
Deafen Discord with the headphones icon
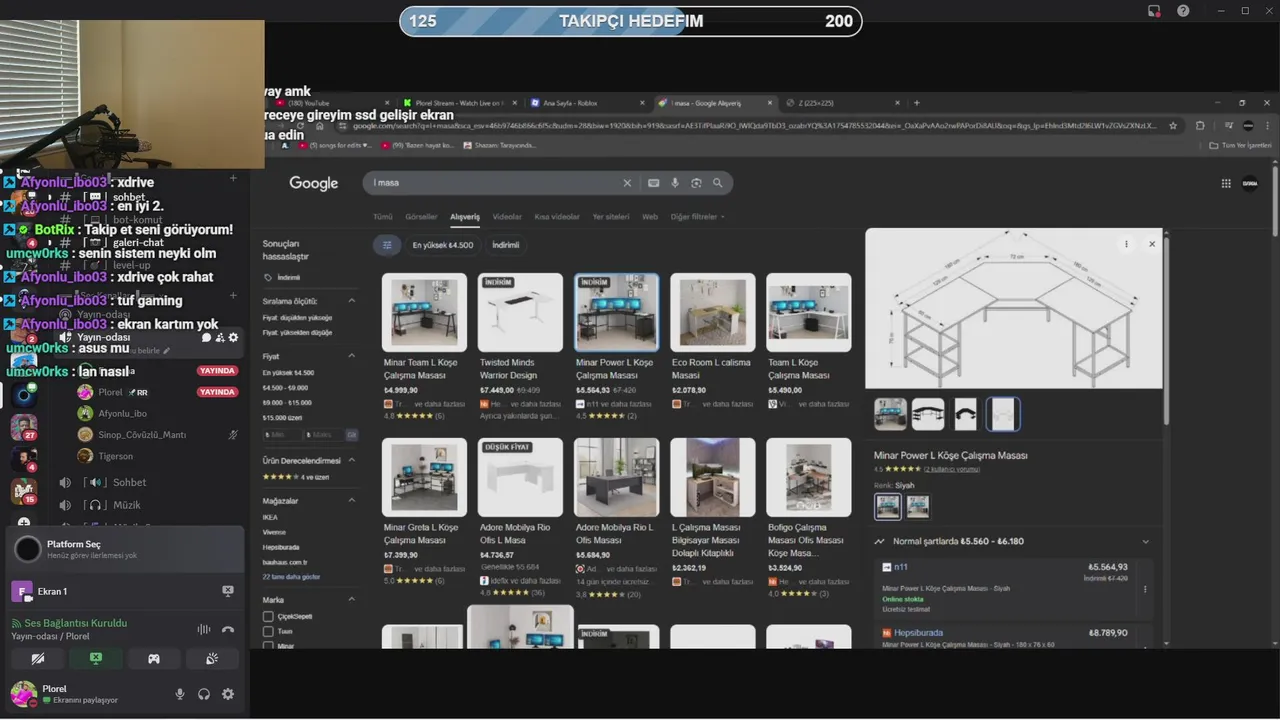point(204,694)
